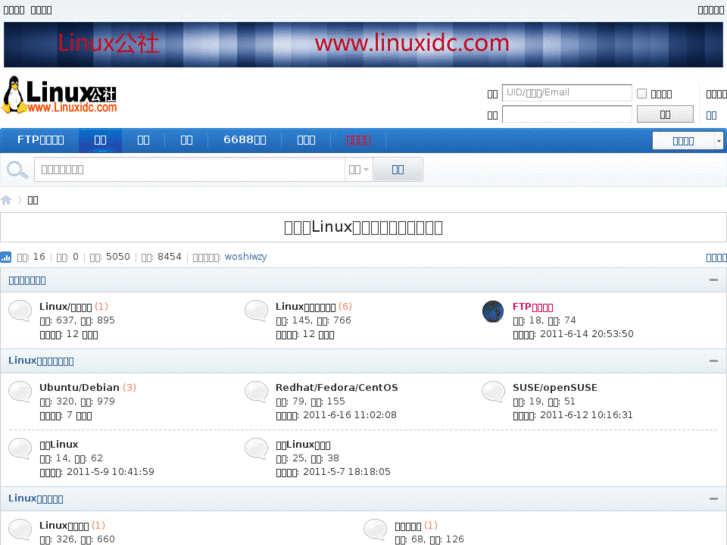Open the red-colored navigation item
This screenshot has width=727, height=545.
pyautogui.click(x=358, y=140)
